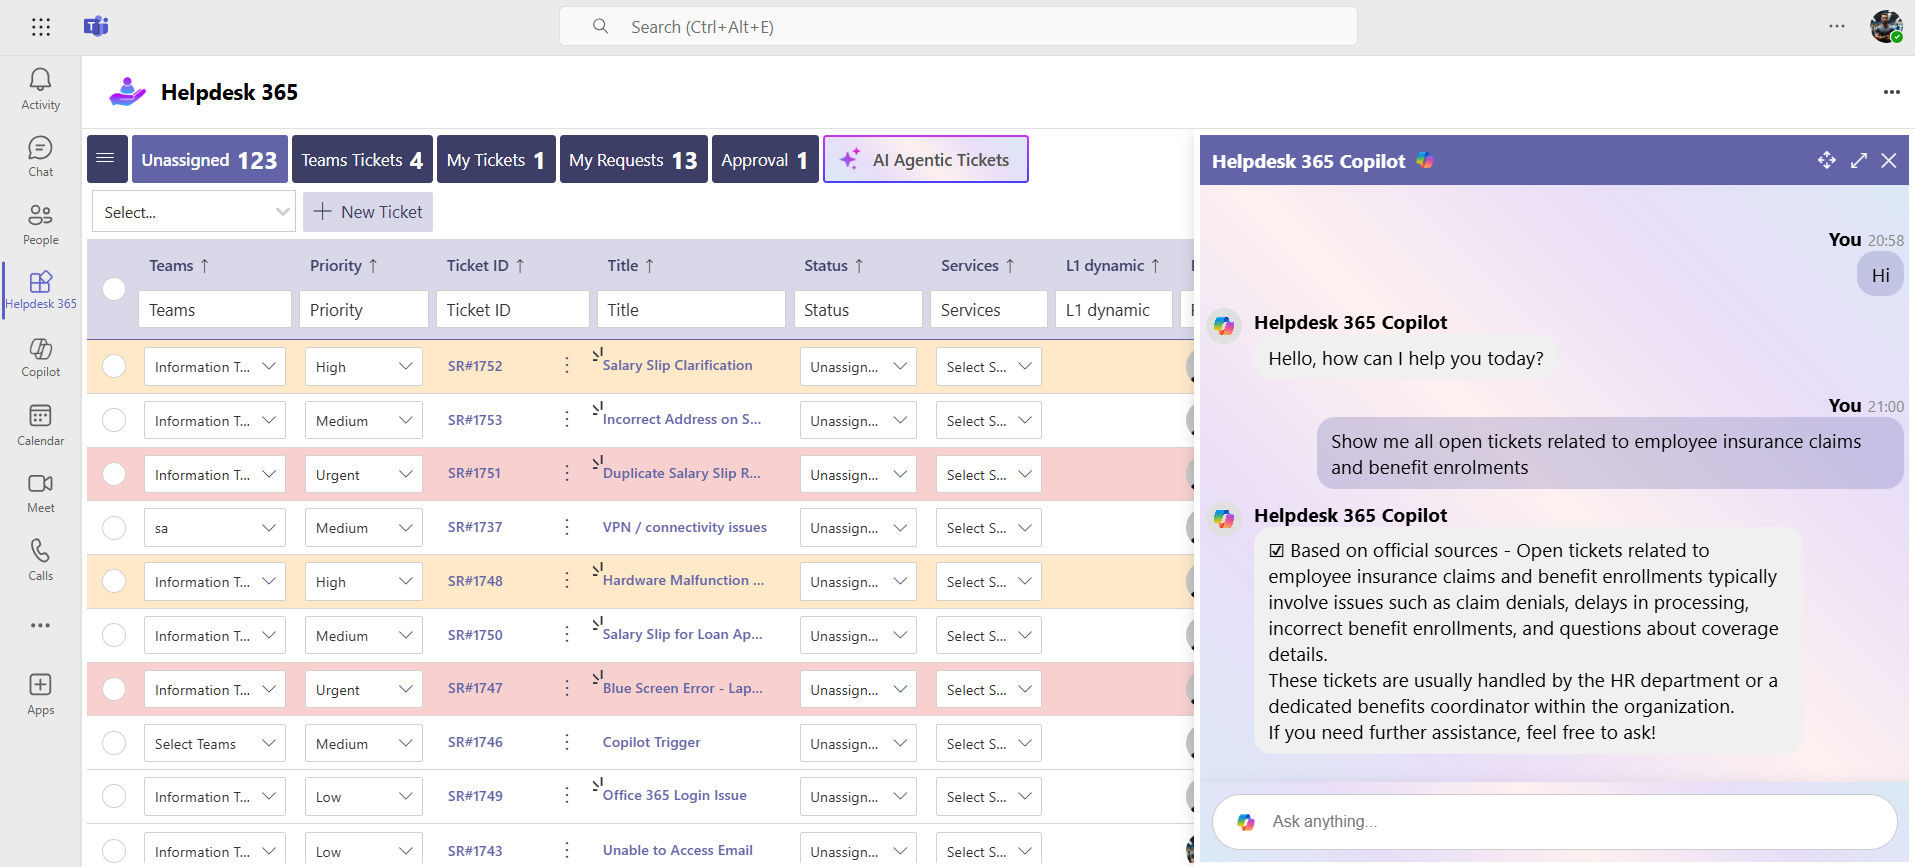This screenshot has width=1915, height=867.
Task: Click the hamburger menu beside Unassigned
Action: point(106,159)
